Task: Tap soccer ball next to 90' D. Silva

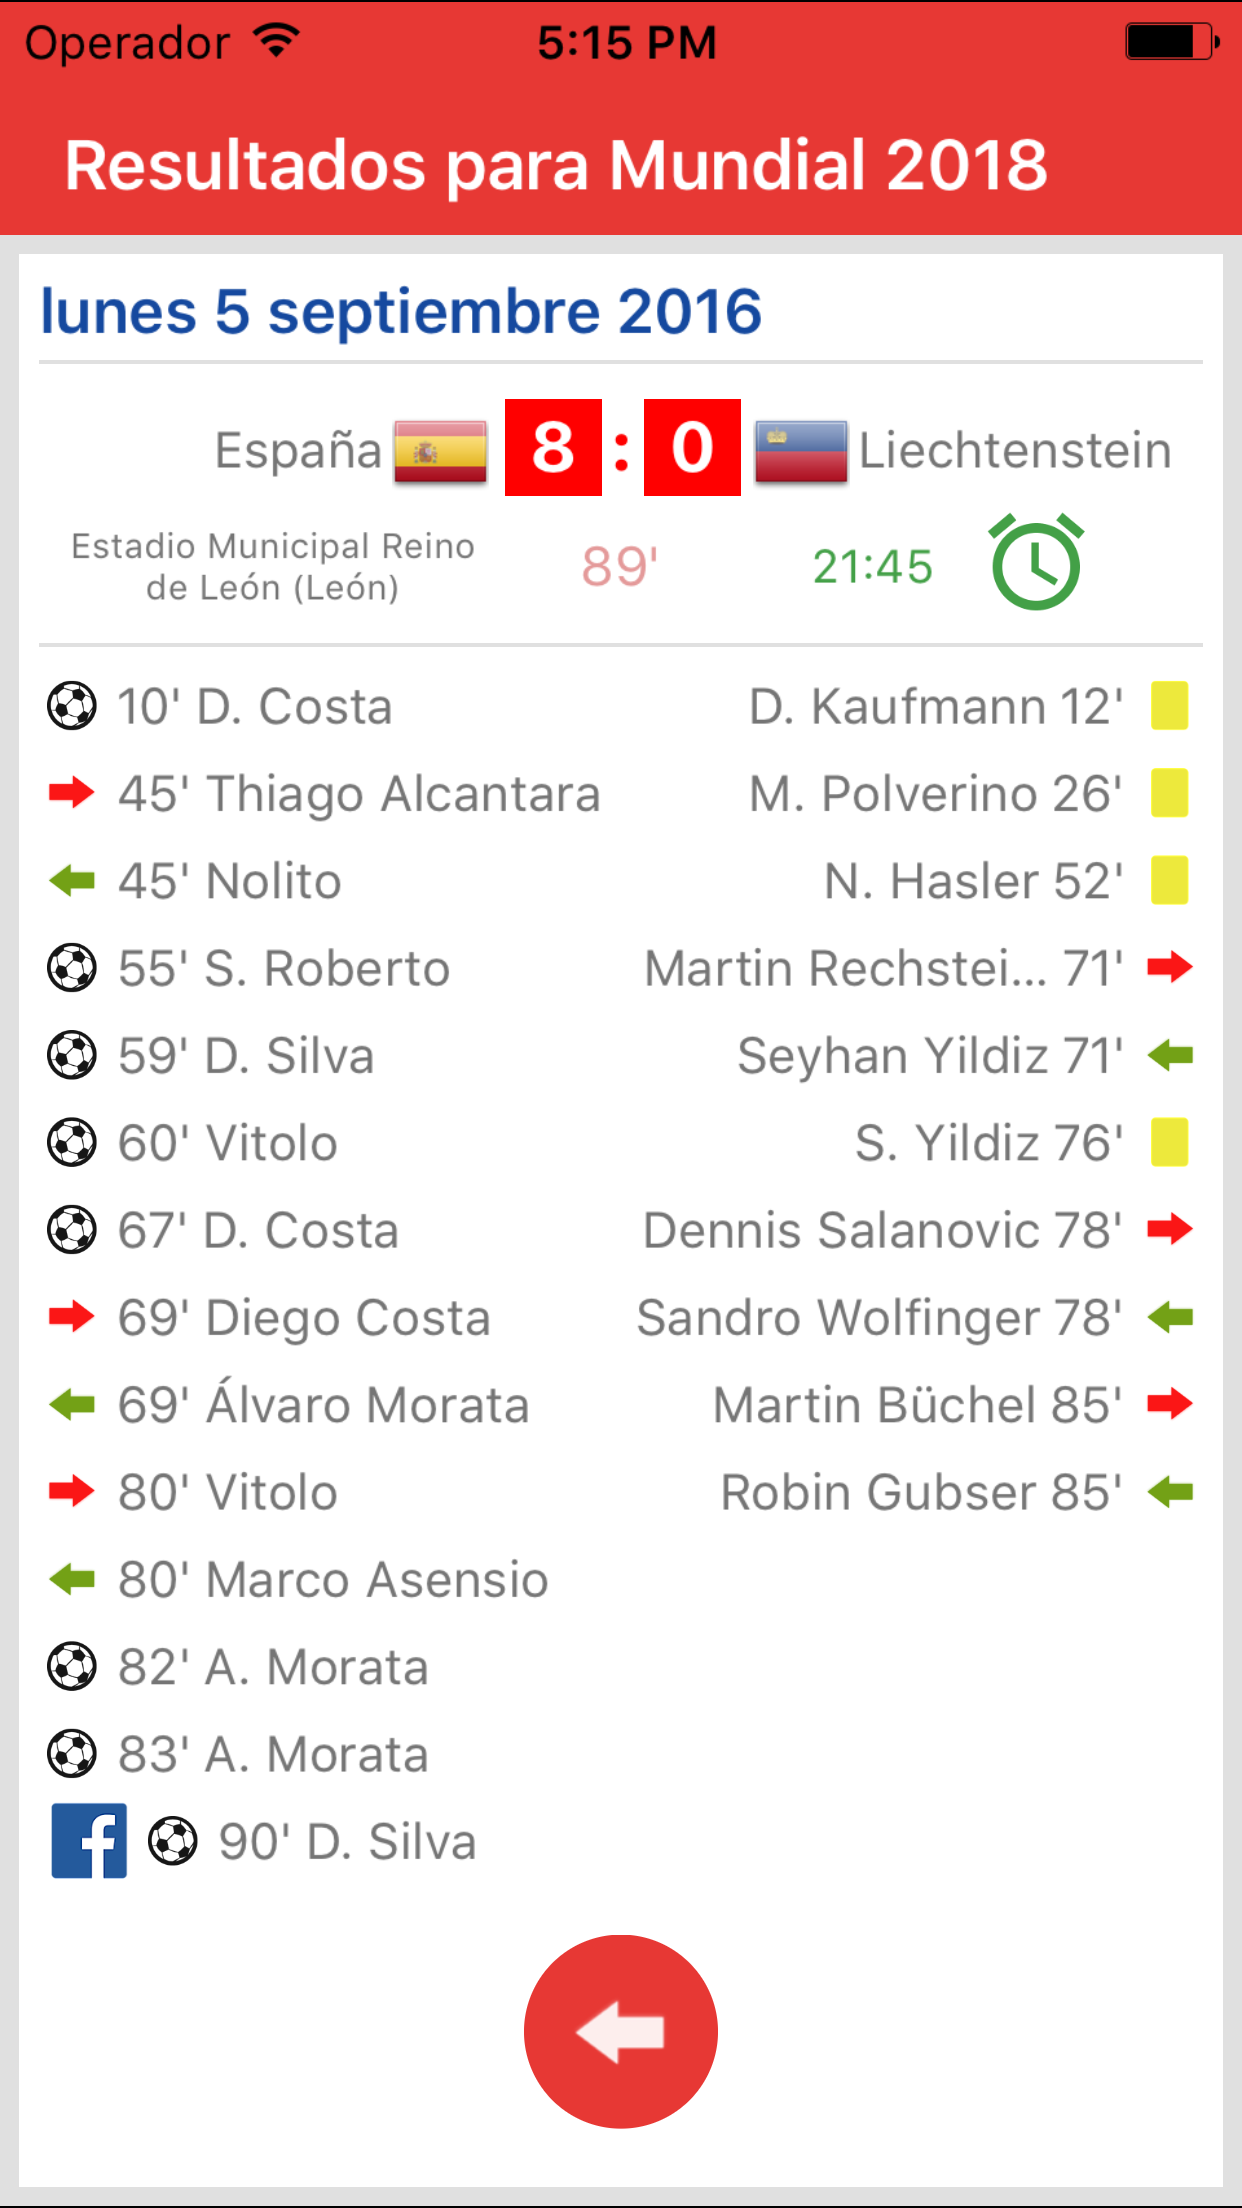Action: click(x=173, y=1841)
